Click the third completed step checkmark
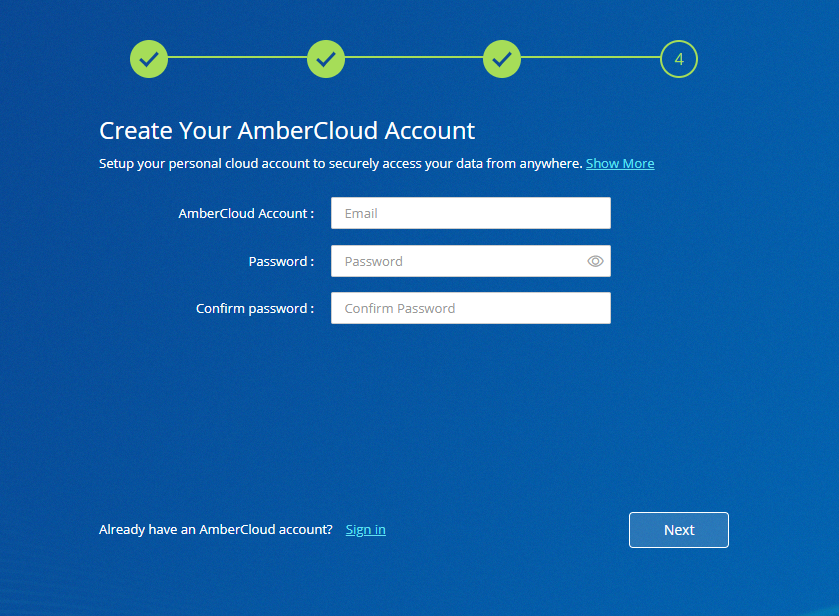This screenshot has width=839, height=616. click(502, 59)
